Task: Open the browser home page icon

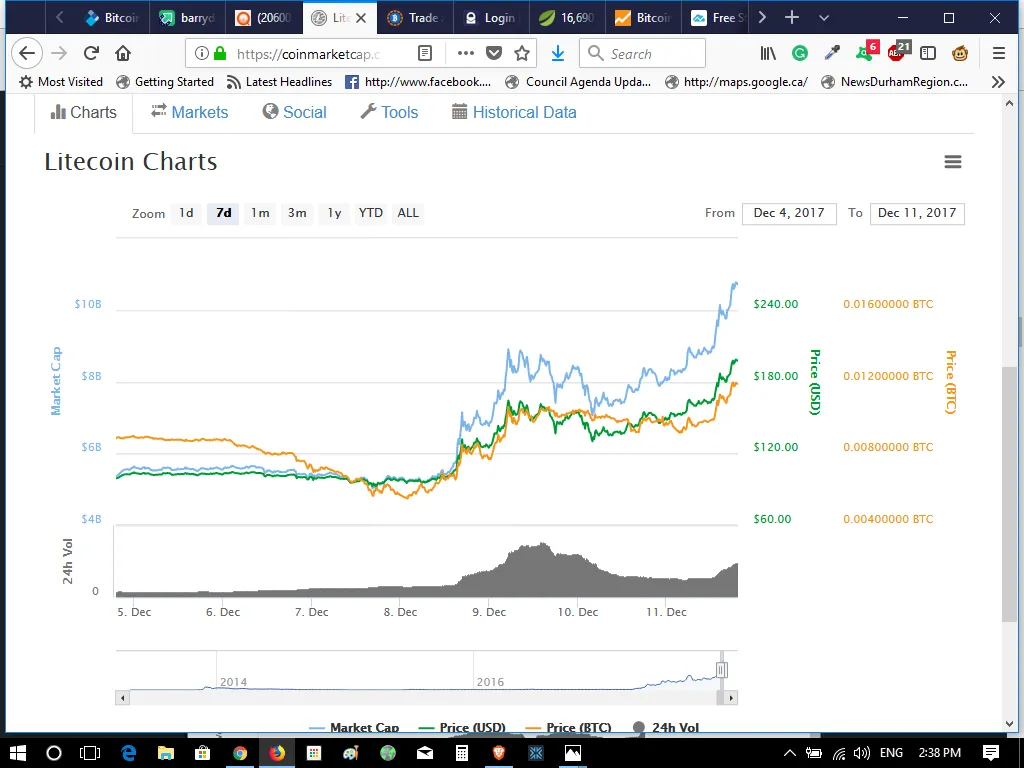Action: click(123, 54)
